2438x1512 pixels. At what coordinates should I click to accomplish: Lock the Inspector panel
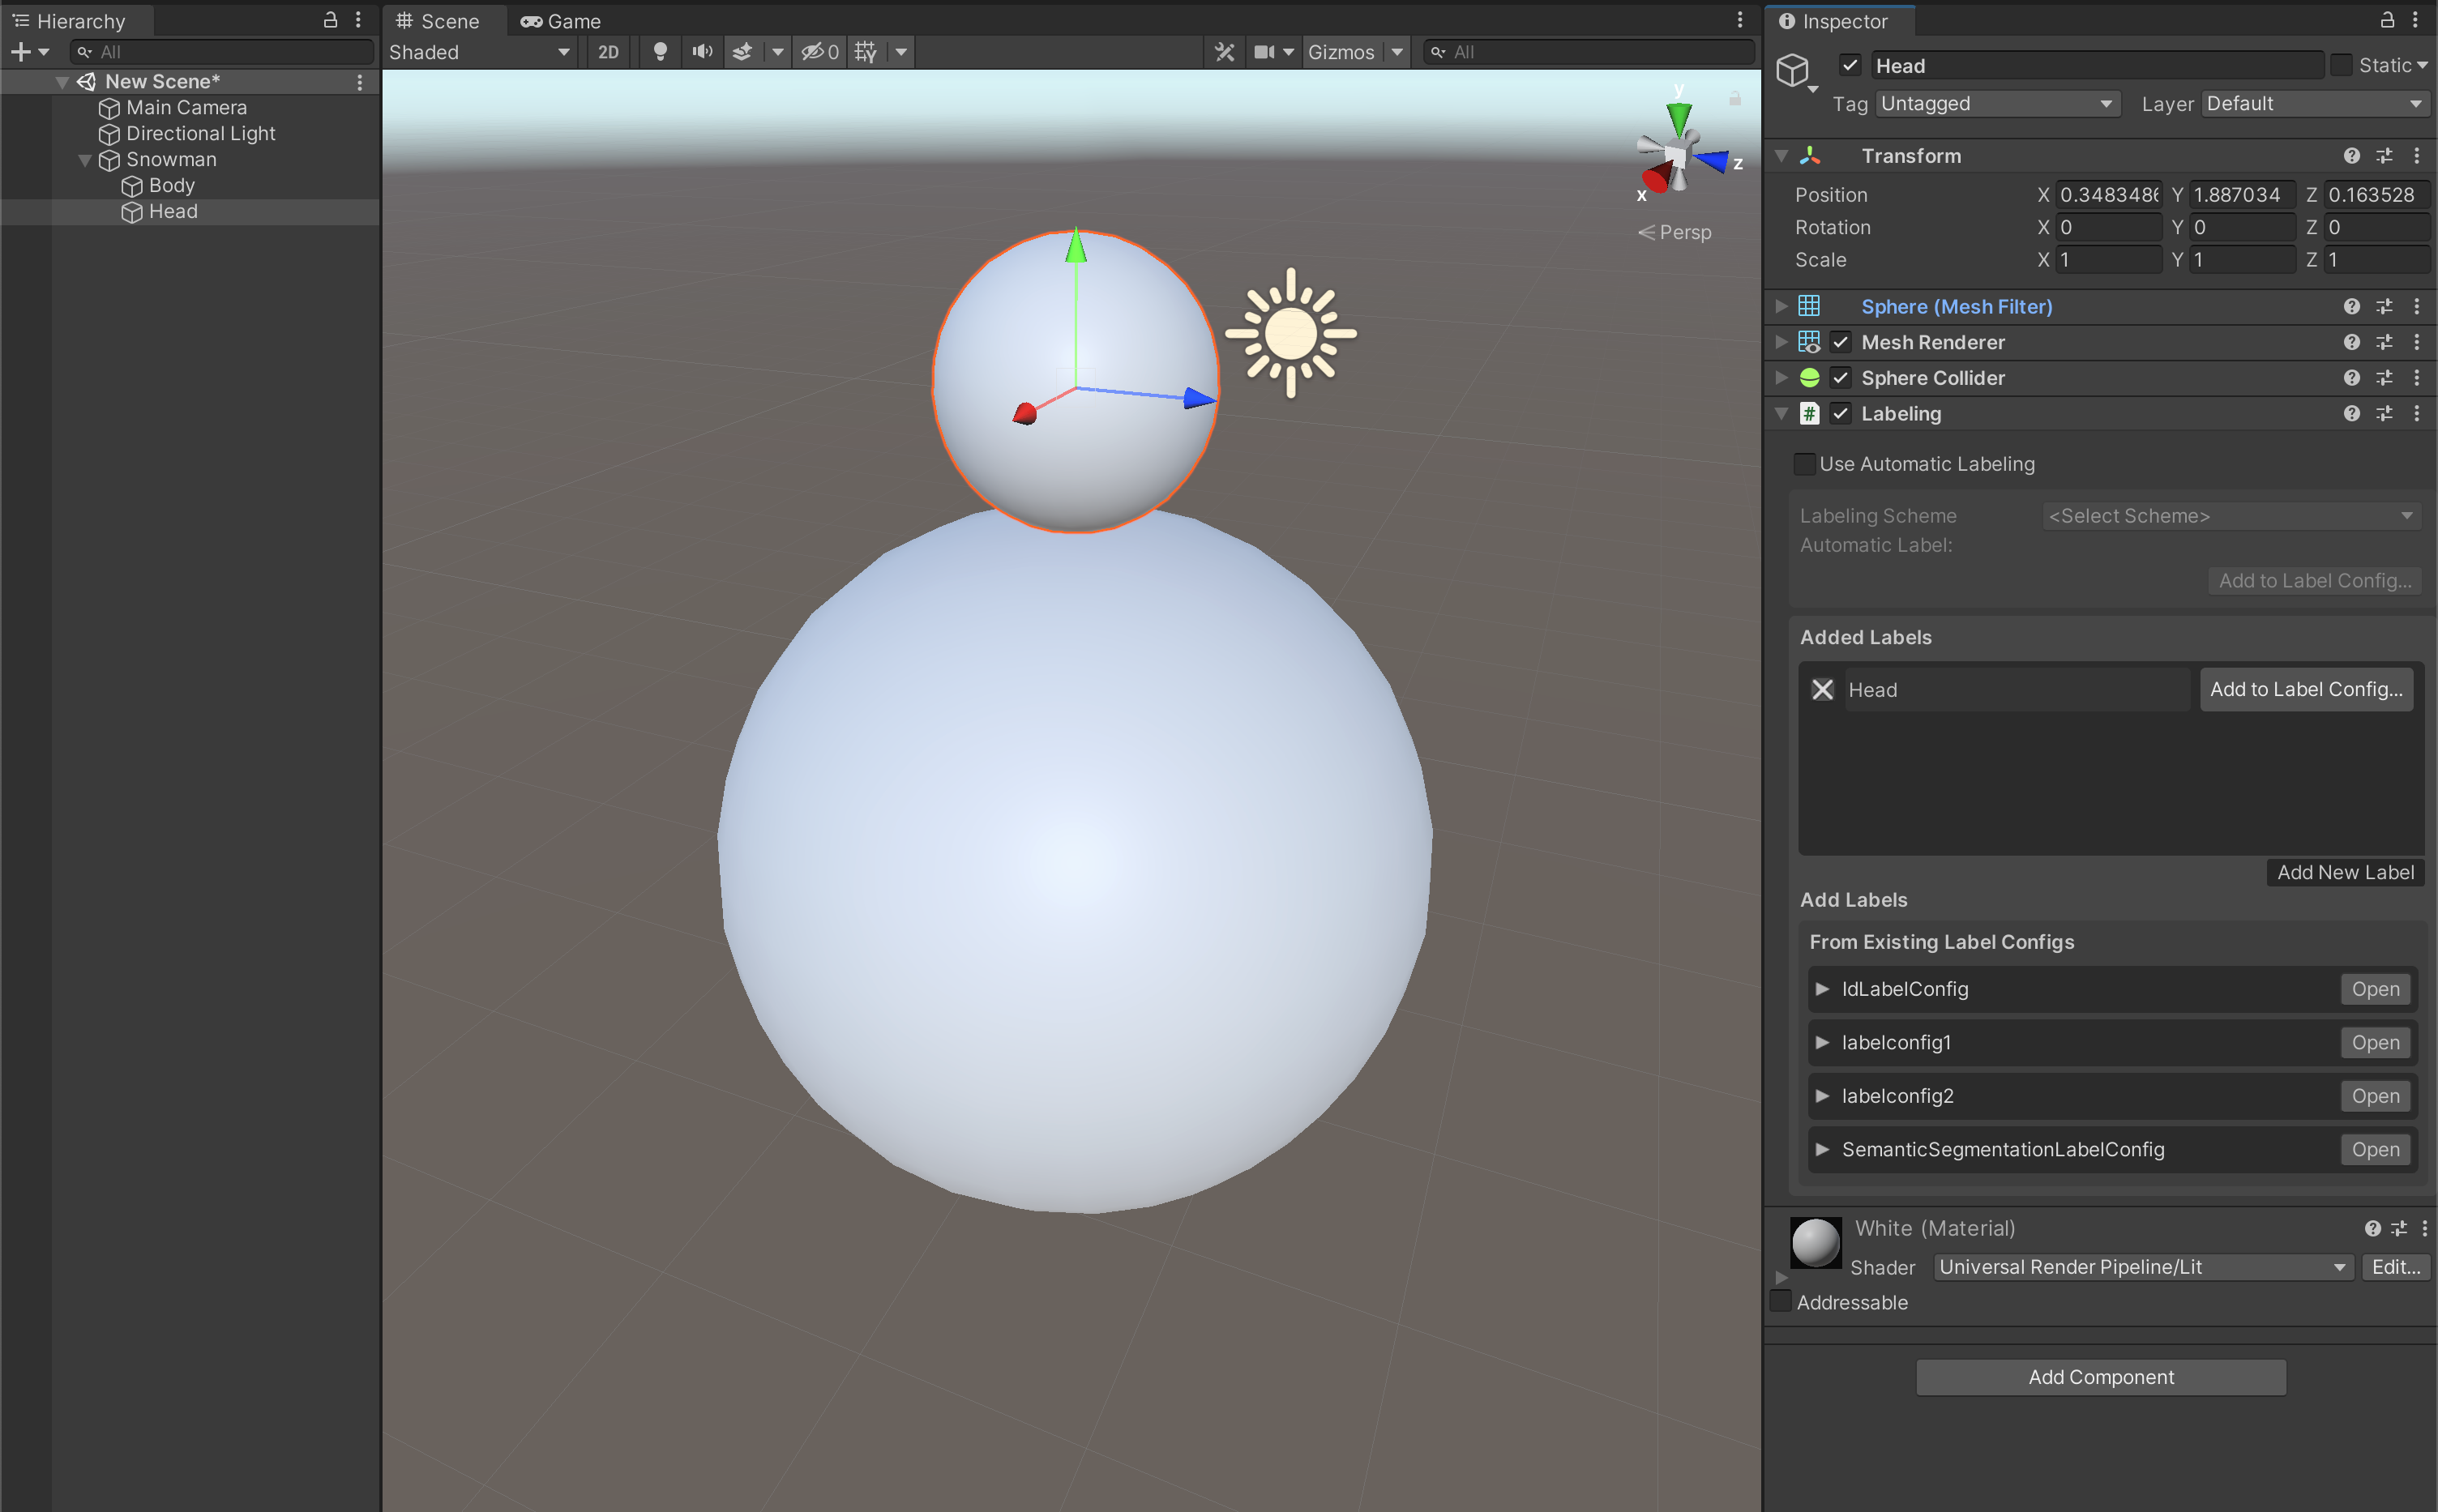pyautogui.click(x=2387, y=20)
